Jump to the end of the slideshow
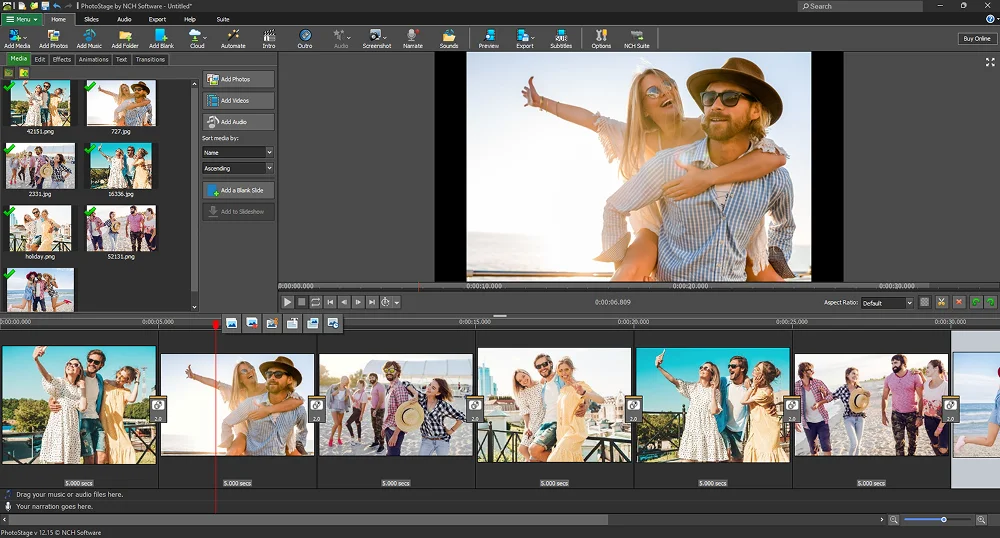 [372, 302]
